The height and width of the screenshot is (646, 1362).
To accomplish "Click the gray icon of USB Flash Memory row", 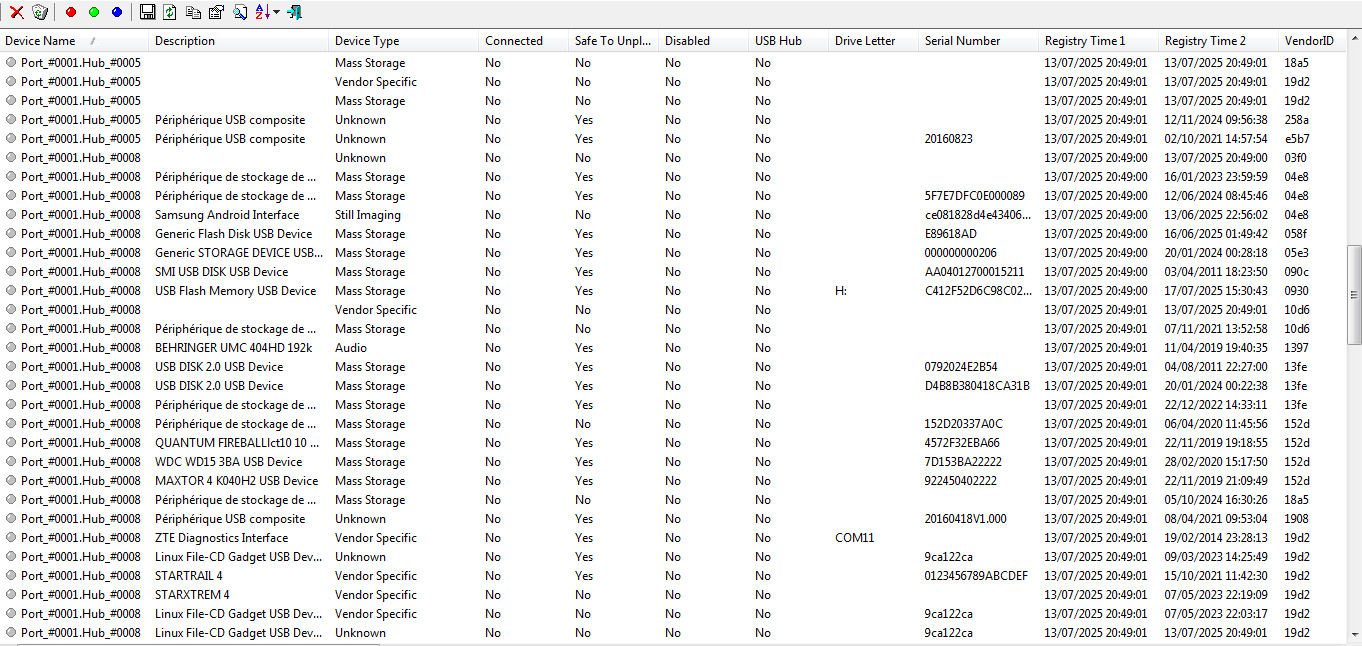I will (x=11, y=291).
